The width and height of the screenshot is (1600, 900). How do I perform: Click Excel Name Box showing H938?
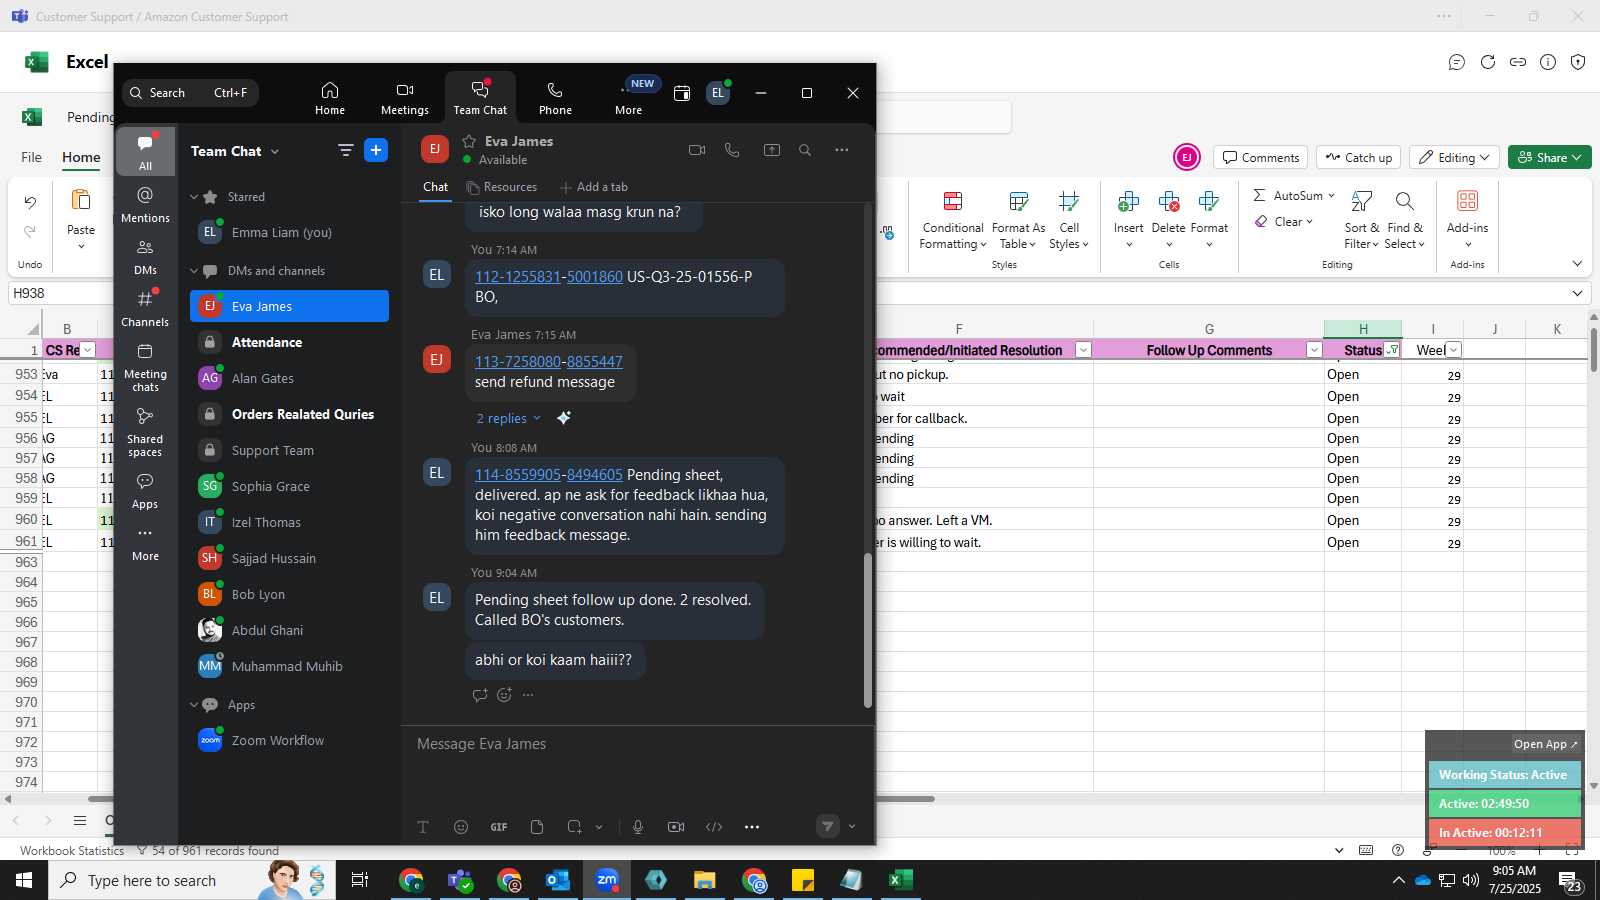coord(60,293)
